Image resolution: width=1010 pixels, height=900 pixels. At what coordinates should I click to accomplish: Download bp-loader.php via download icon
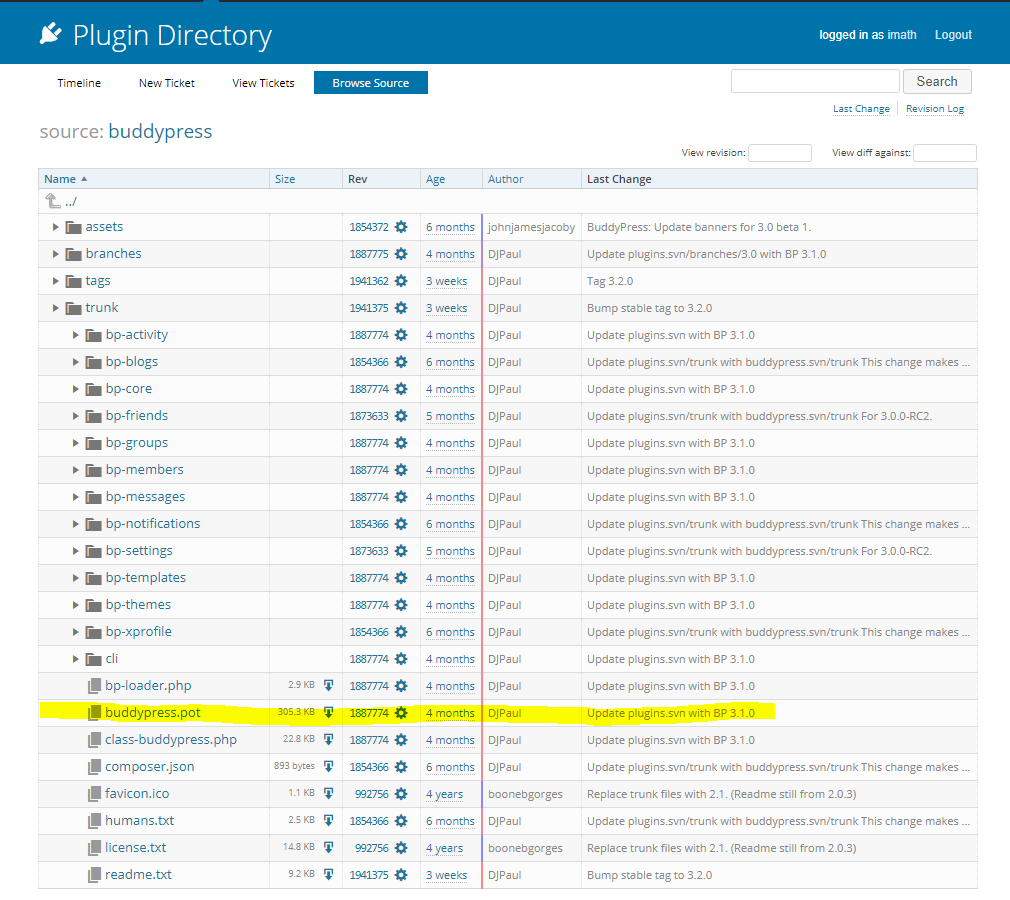329,685
